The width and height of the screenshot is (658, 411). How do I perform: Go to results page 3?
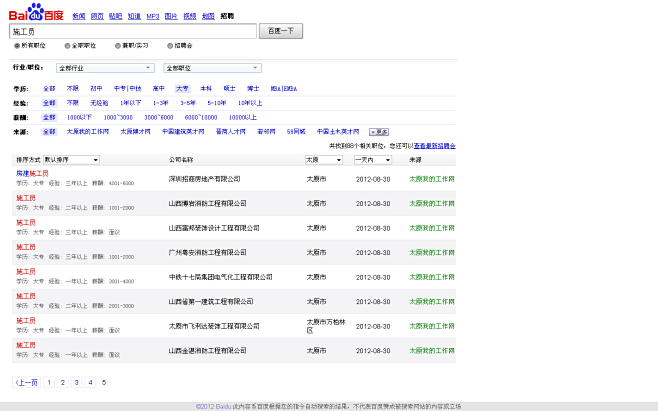tap(76, 382)
